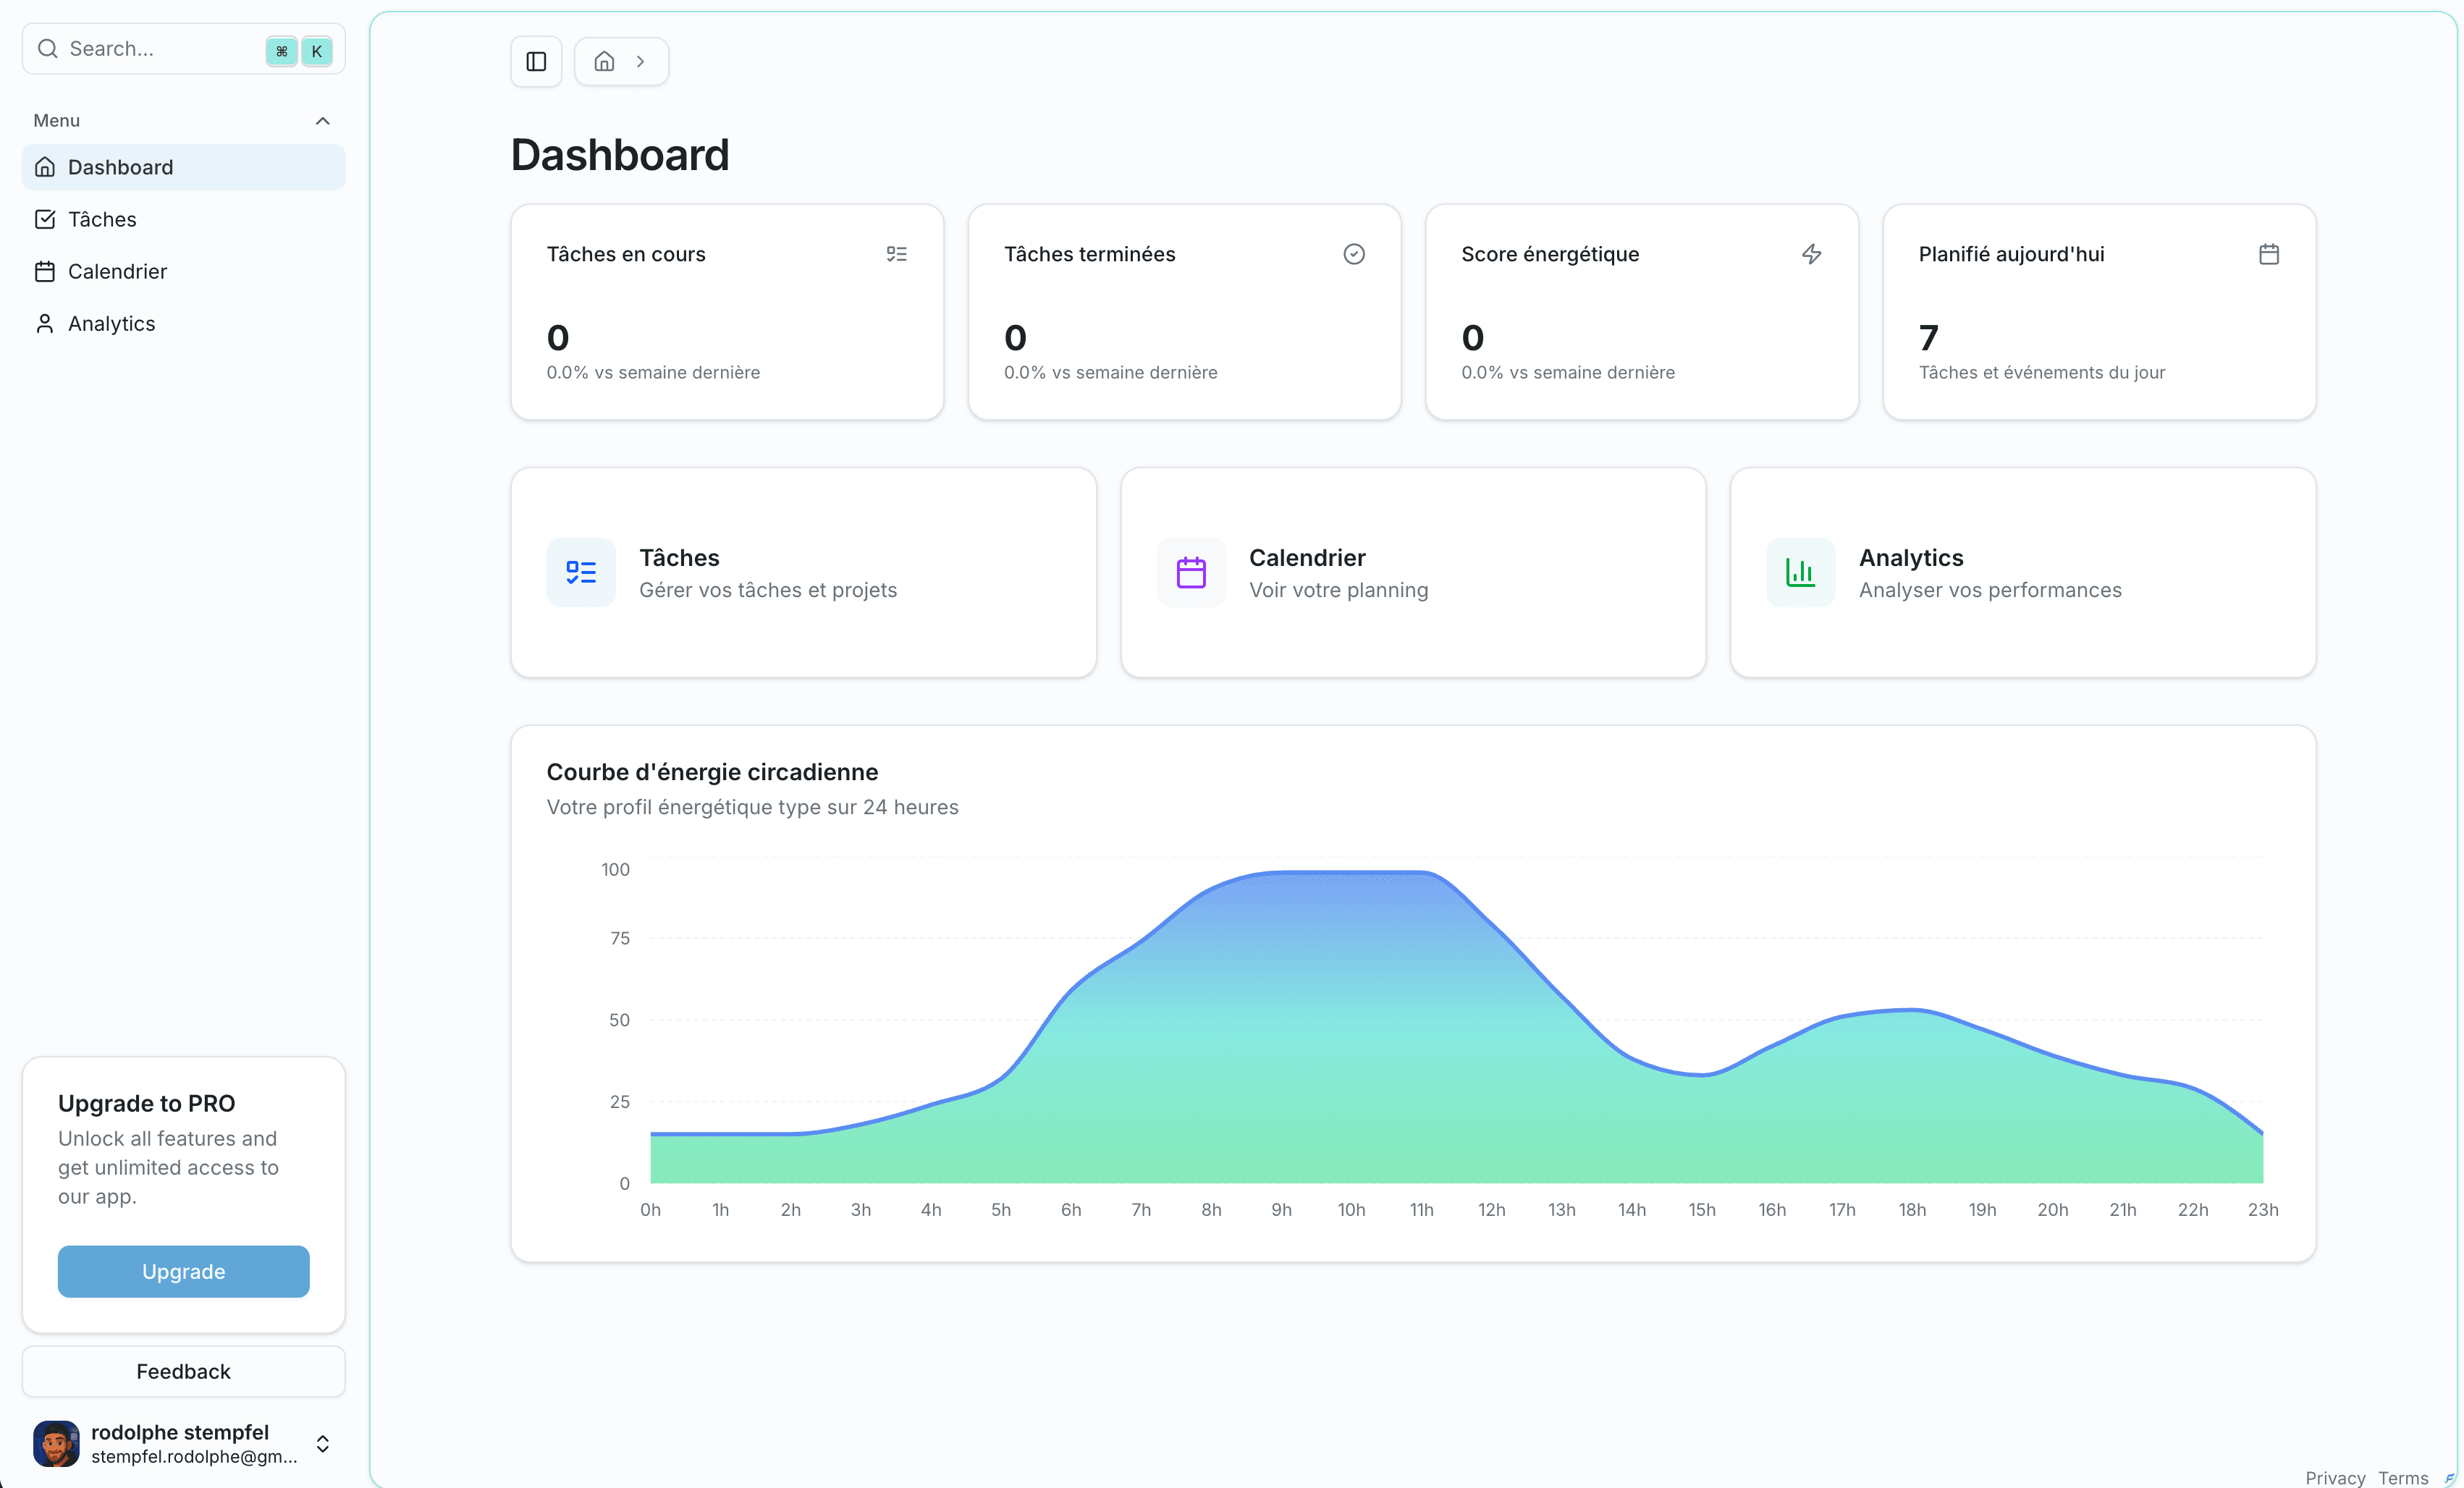Click the Upgrade button
The image size is (2464, 1488).
[x=183, y=1271]
